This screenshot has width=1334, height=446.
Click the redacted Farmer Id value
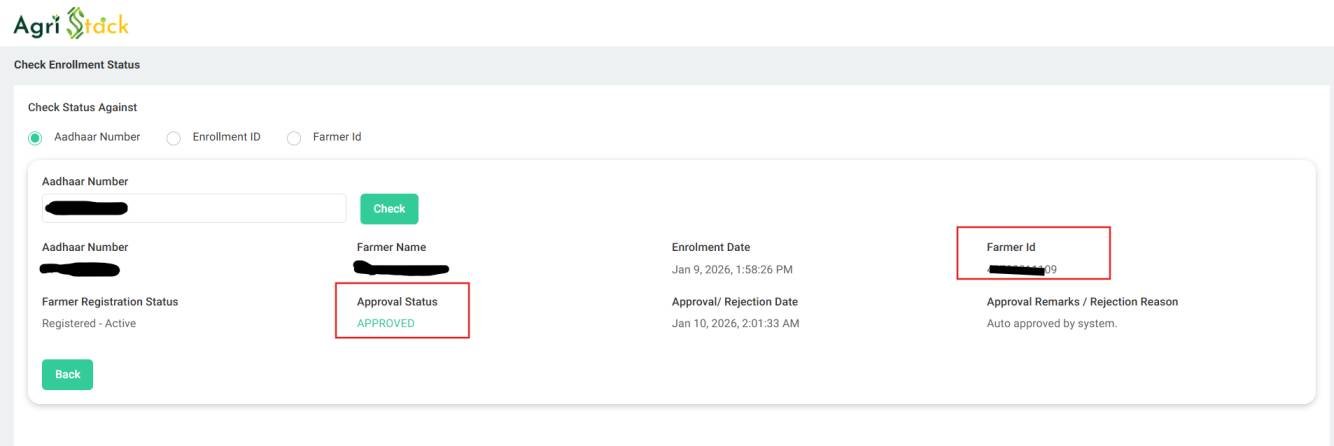coord(1022,269)
